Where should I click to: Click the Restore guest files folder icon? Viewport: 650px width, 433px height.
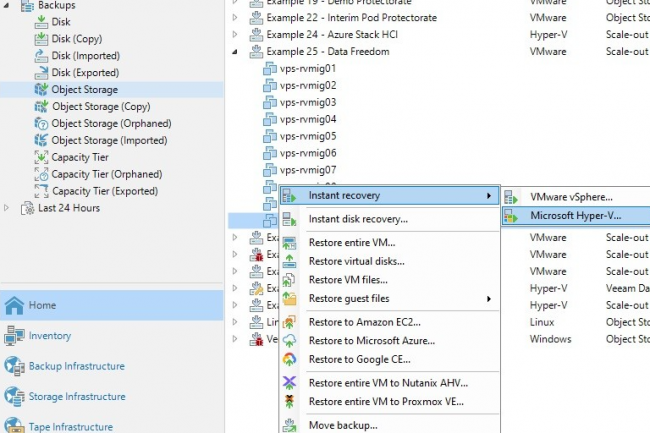coord(289,298)
